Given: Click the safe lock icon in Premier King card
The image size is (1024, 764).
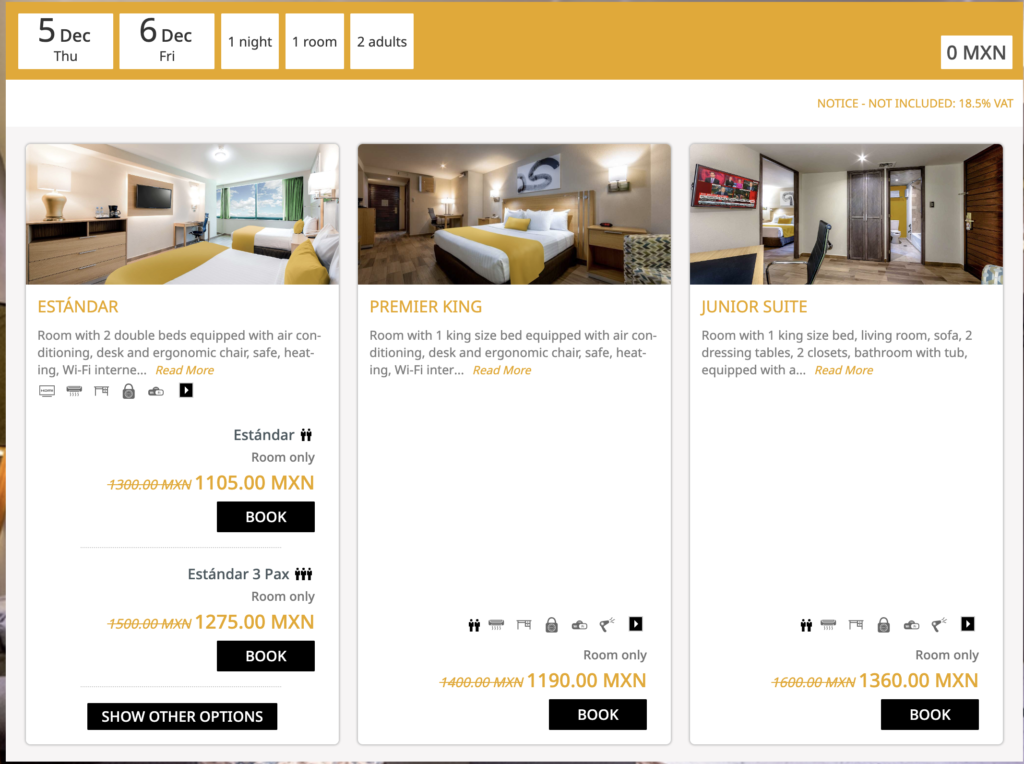Looking at the screenshot, I should click(x=552, y=625).
